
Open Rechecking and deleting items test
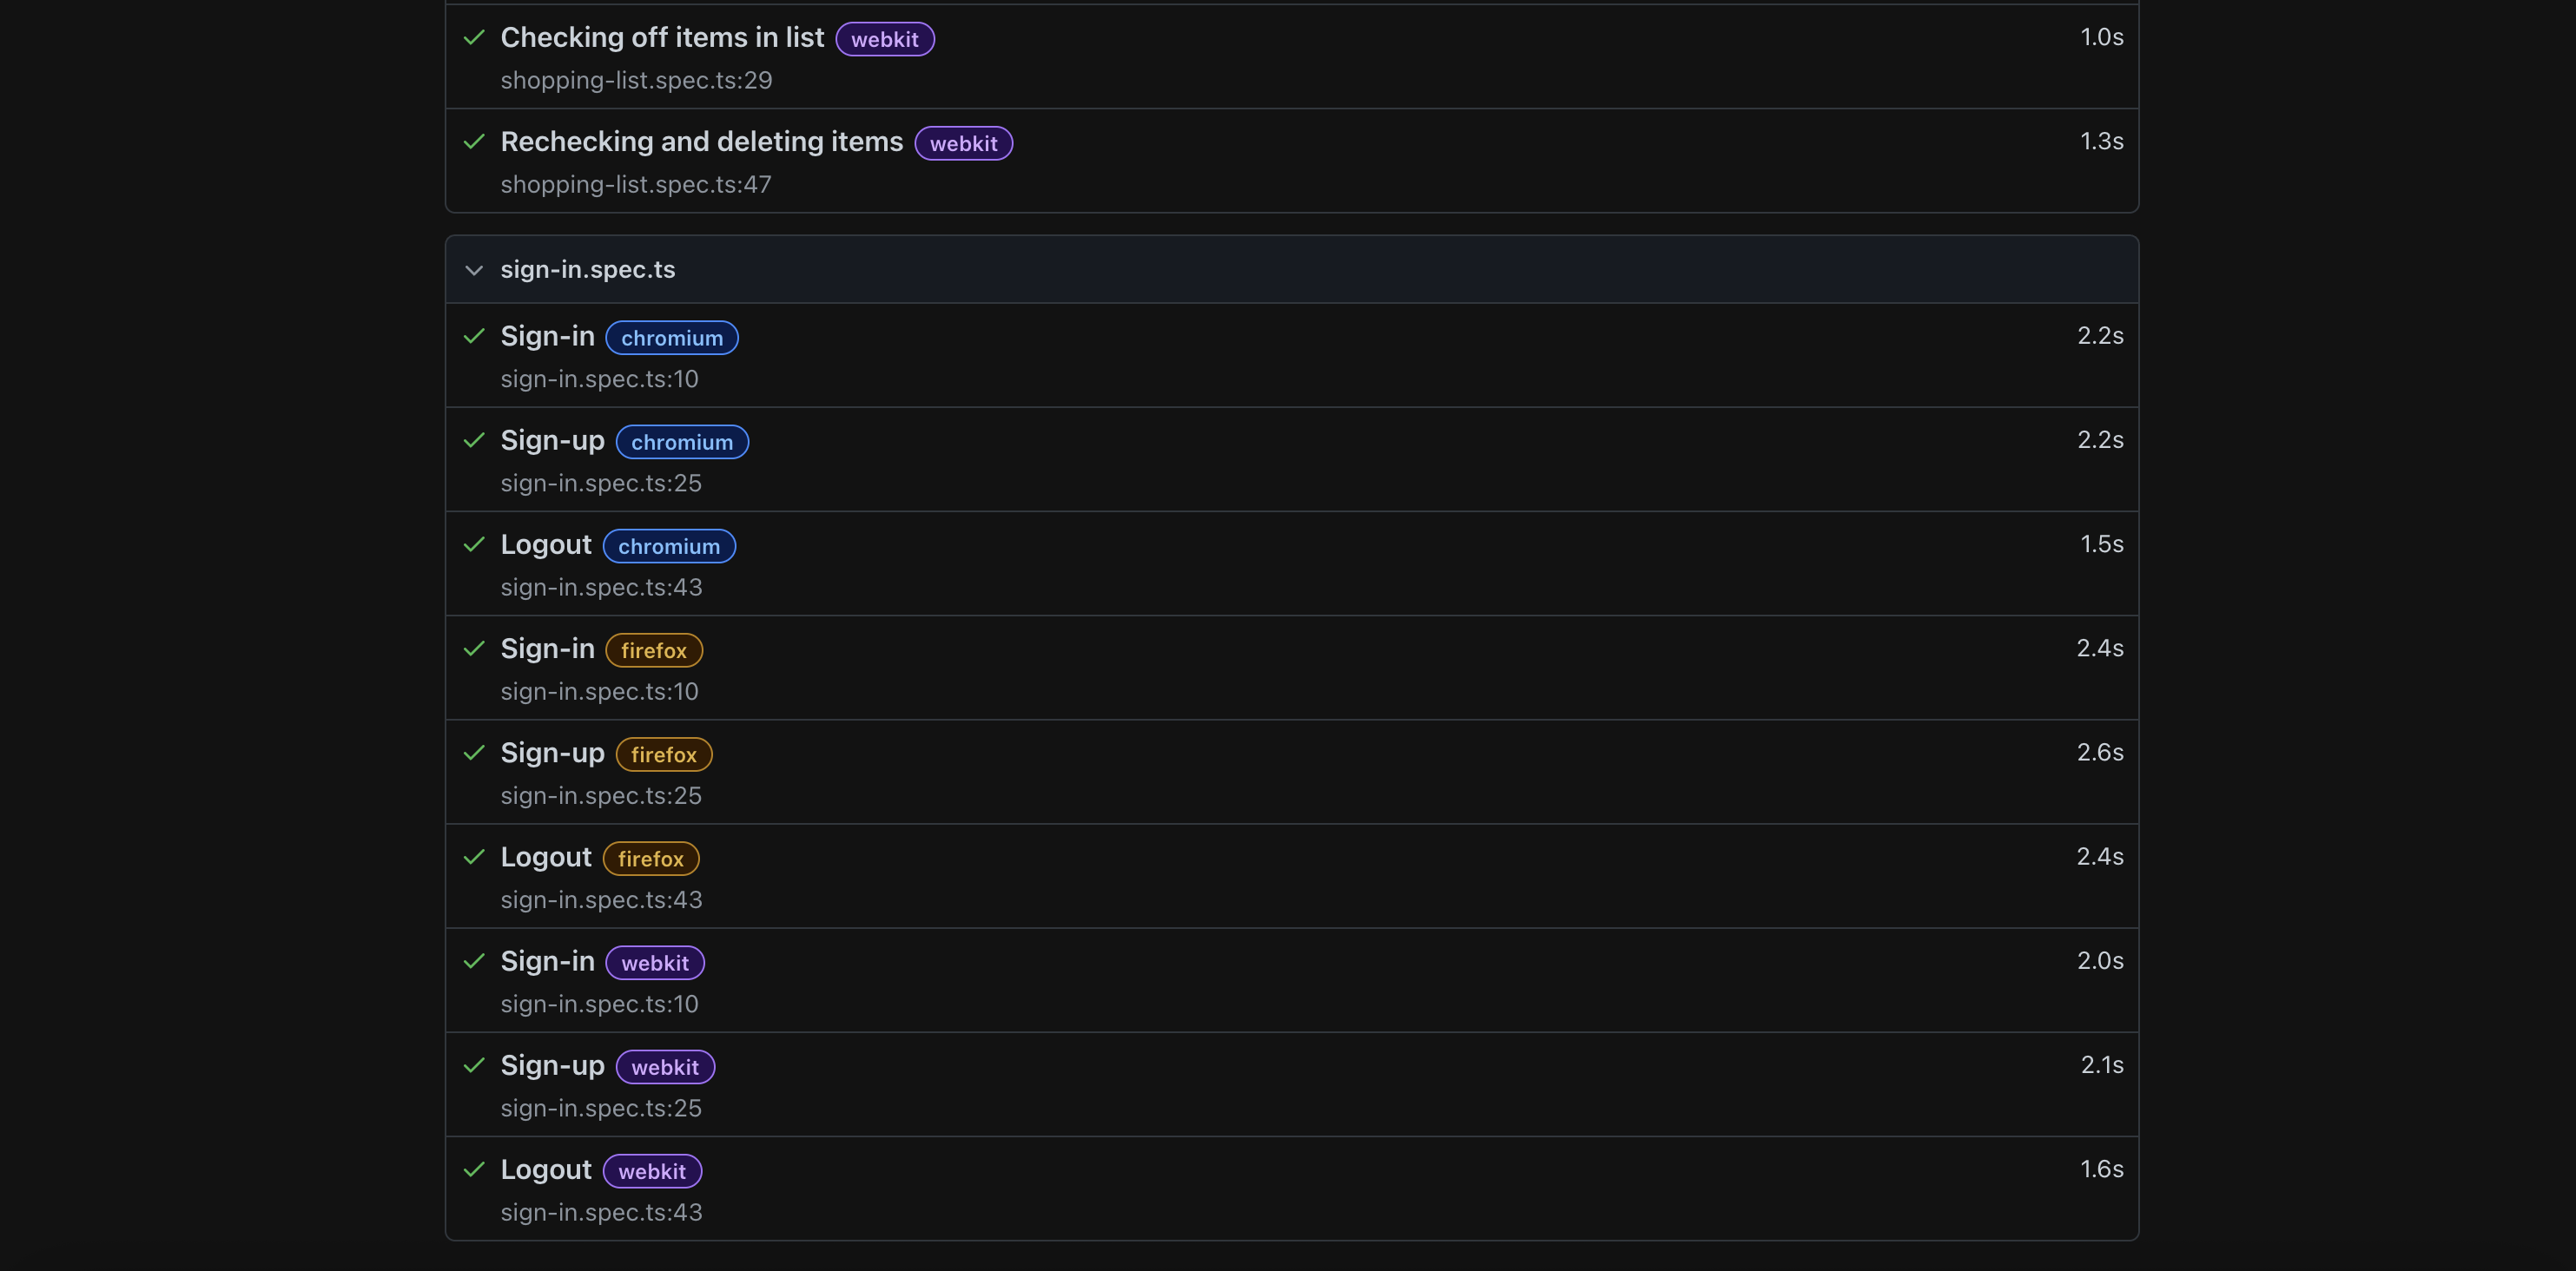click(701, 141)
